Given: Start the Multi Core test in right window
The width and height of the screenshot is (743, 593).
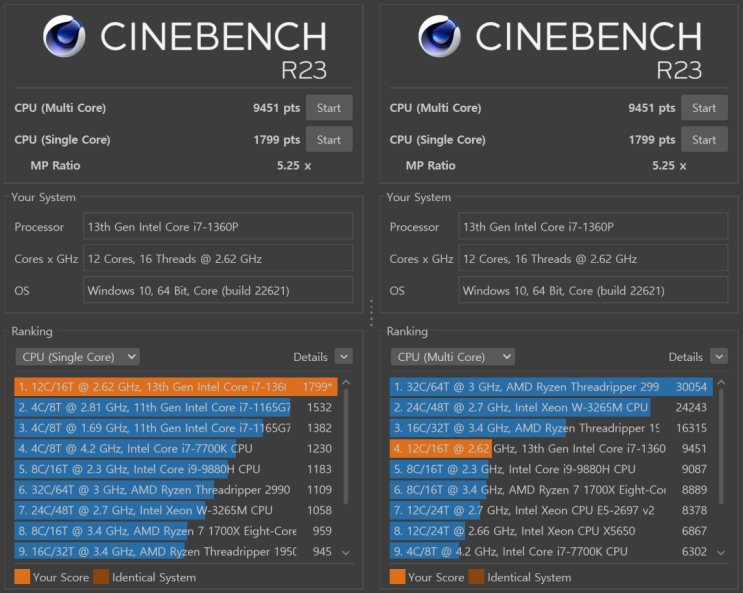Looking at the screenshot, I should point(704,108).
